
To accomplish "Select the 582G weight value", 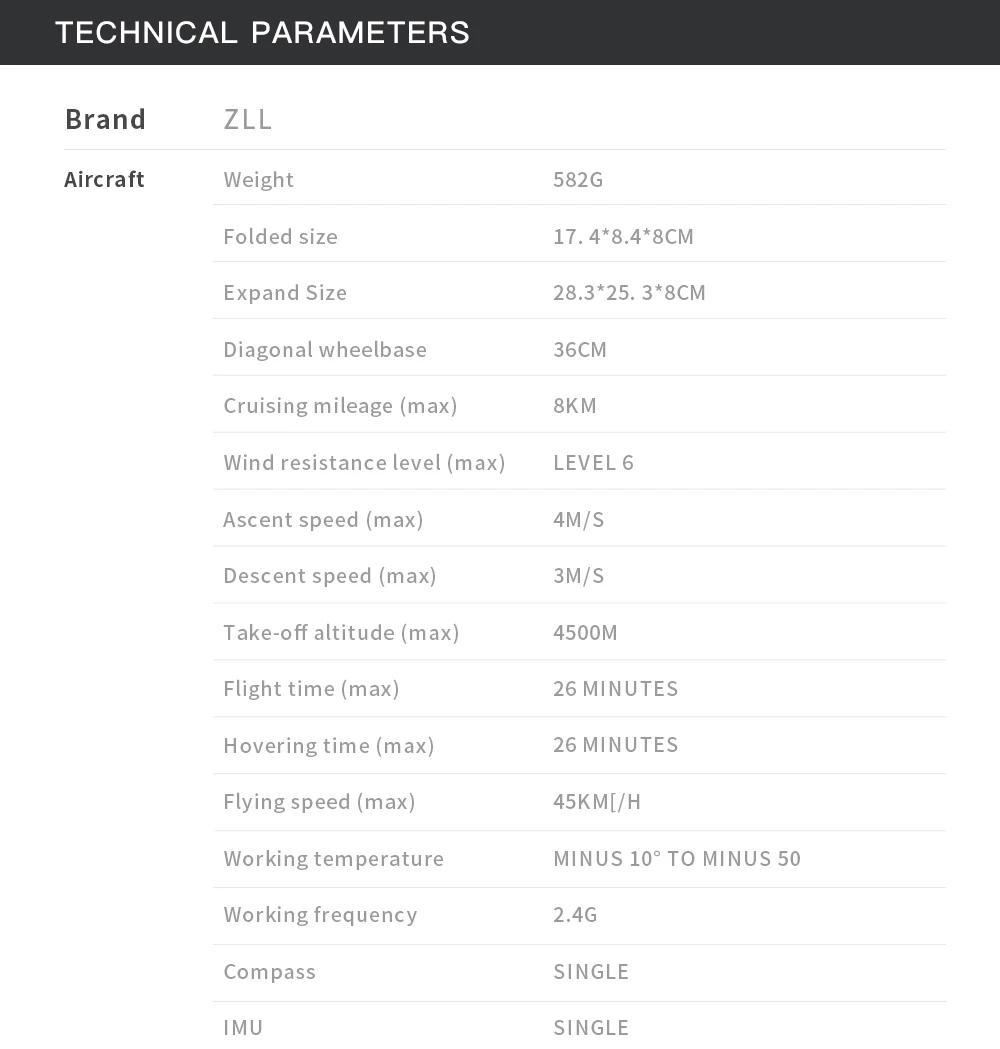I will 578,180.
